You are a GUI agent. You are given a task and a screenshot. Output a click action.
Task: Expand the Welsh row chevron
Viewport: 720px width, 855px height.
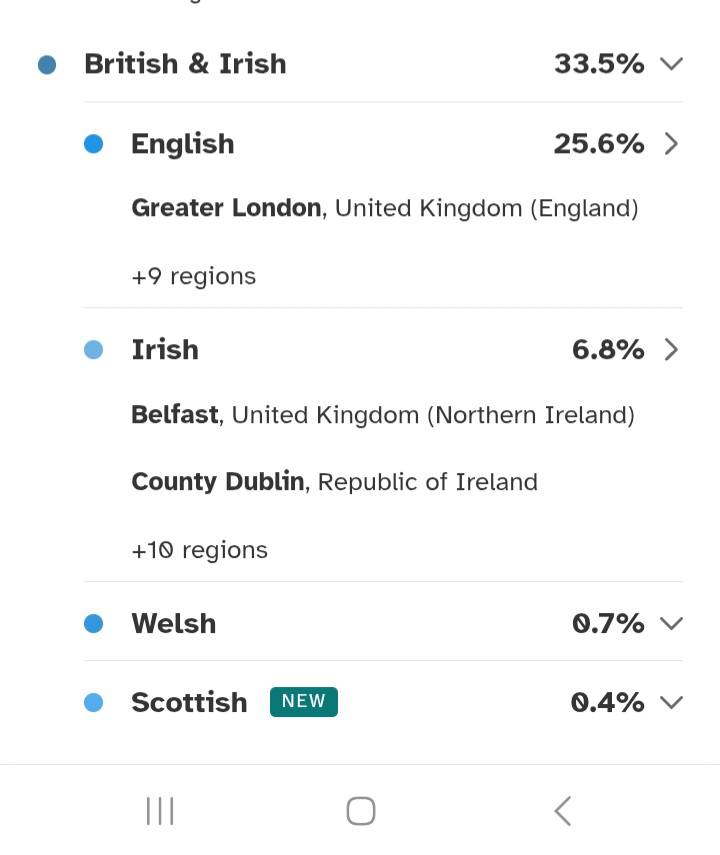671,624
